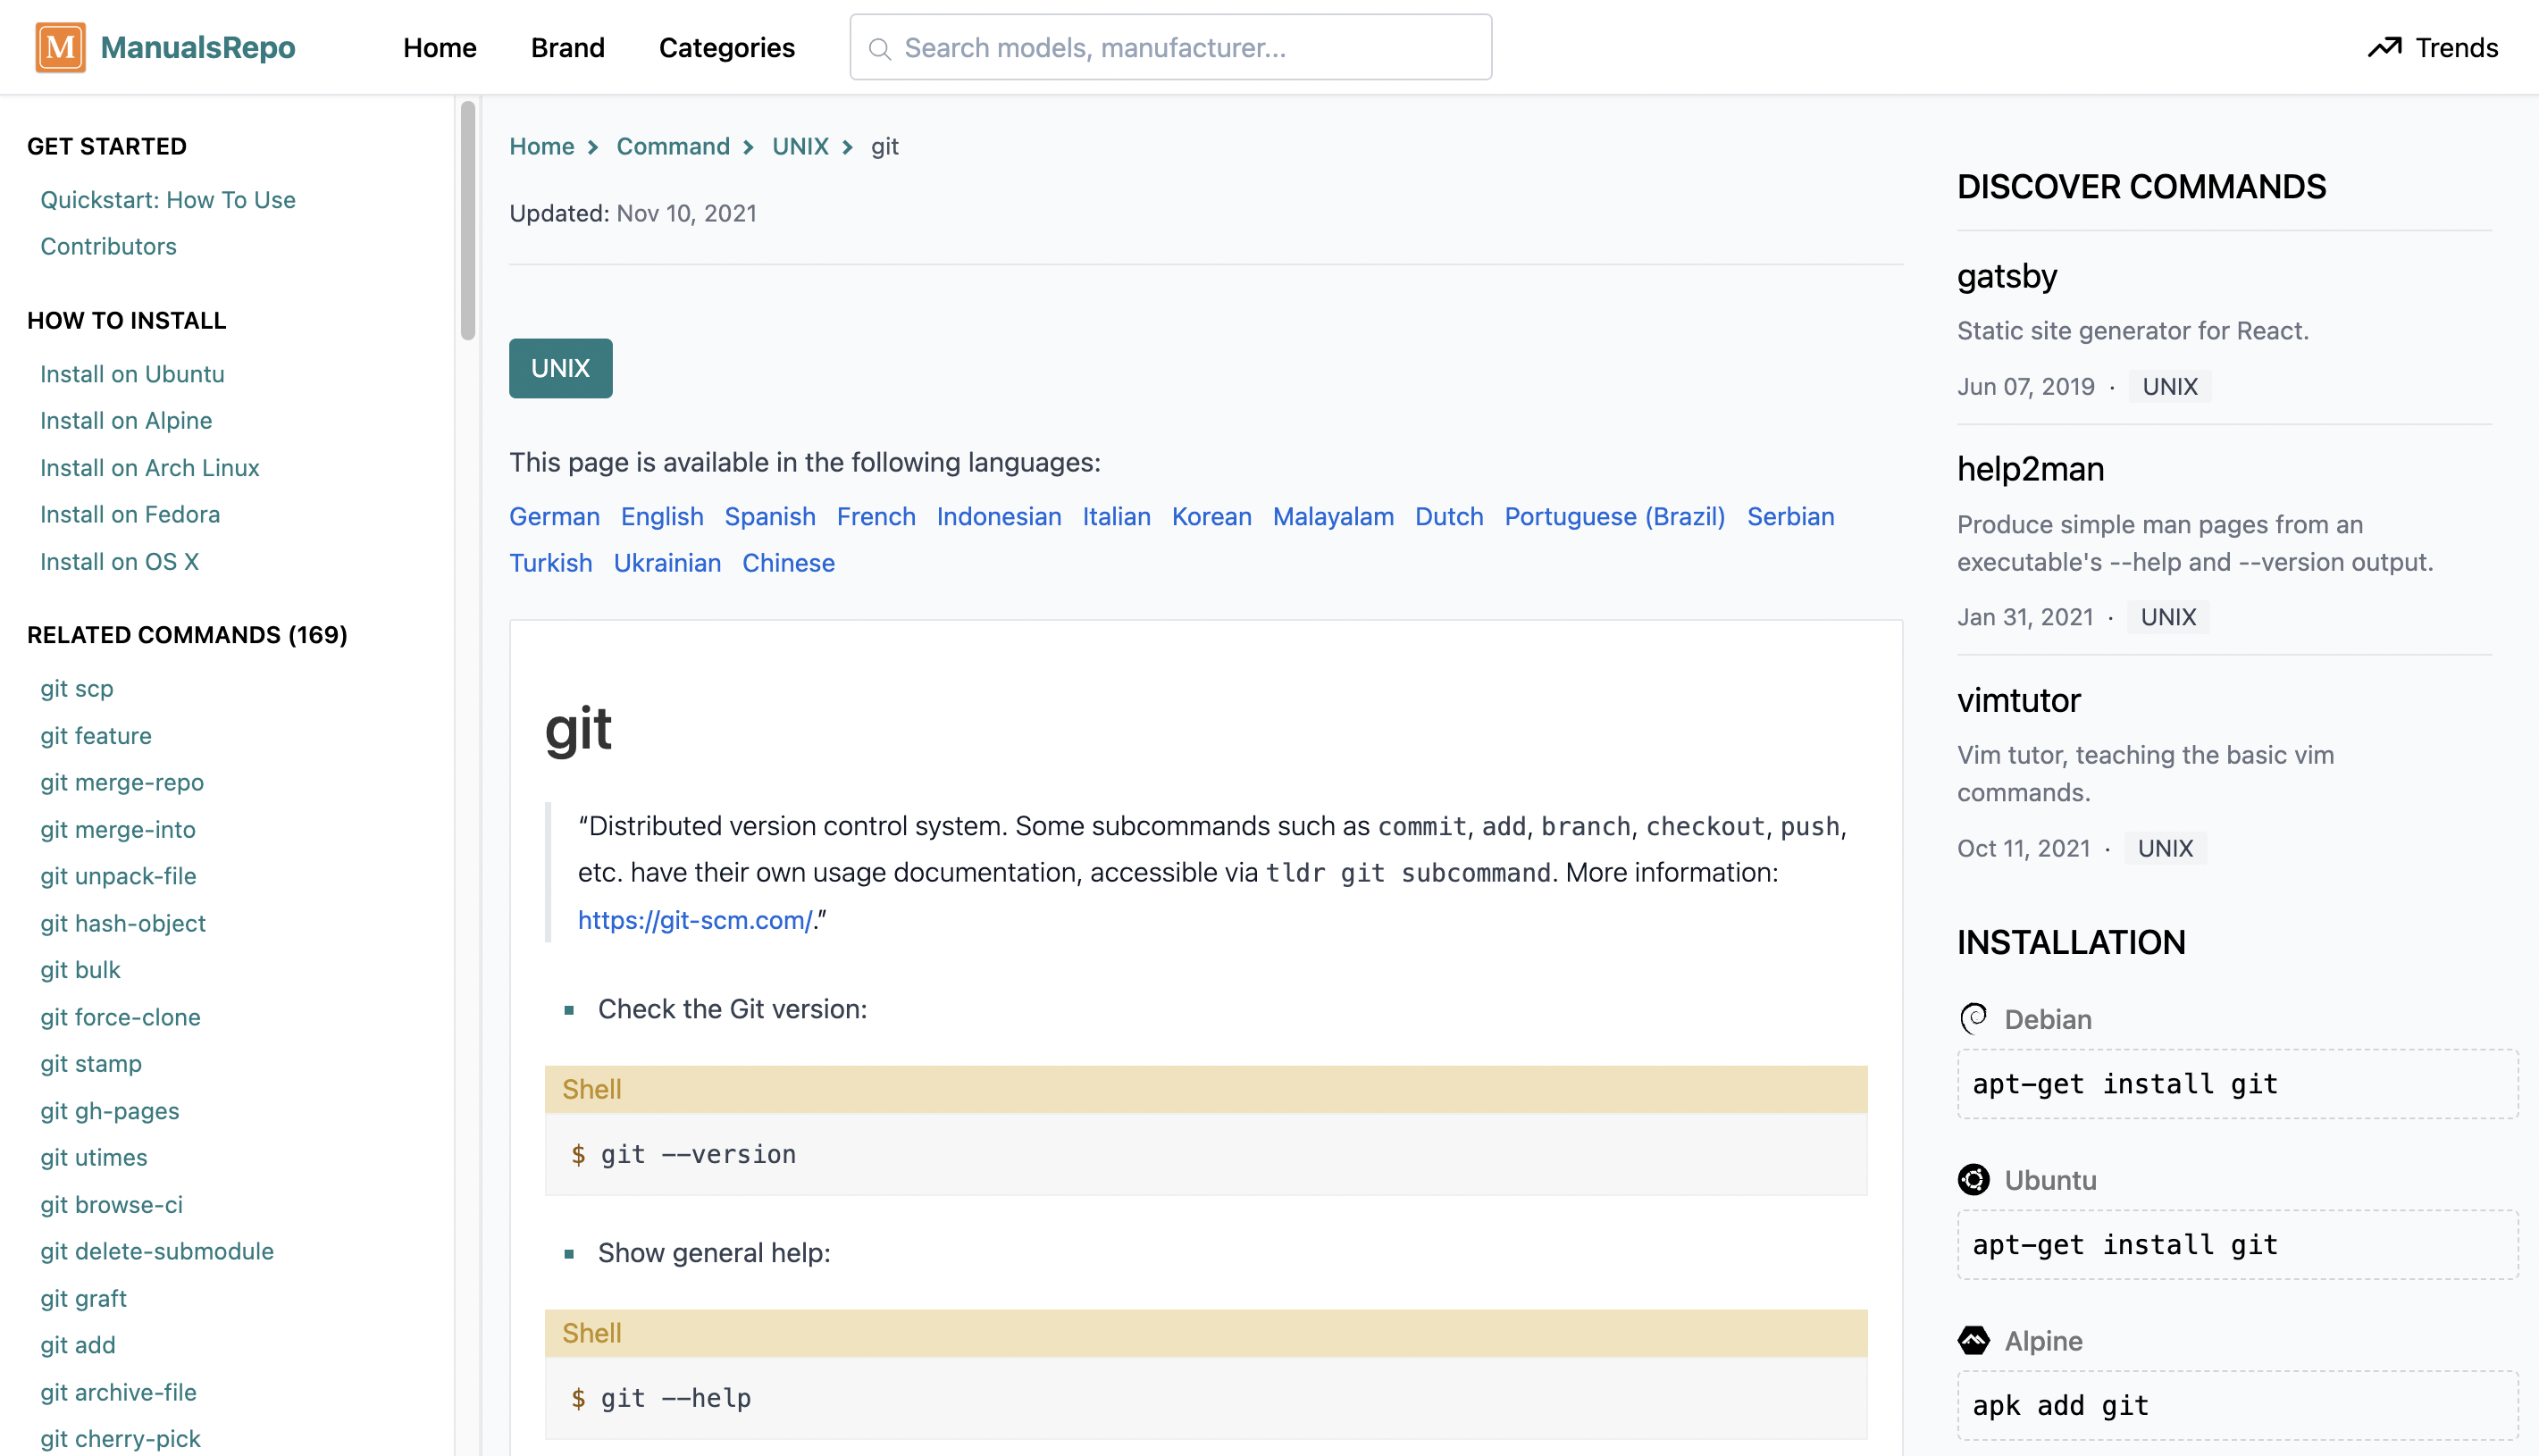This screenshot has height=1456, width=2539.
Task: Click the Ubuntu circle logo icon
Action: click(1973, 1180)
